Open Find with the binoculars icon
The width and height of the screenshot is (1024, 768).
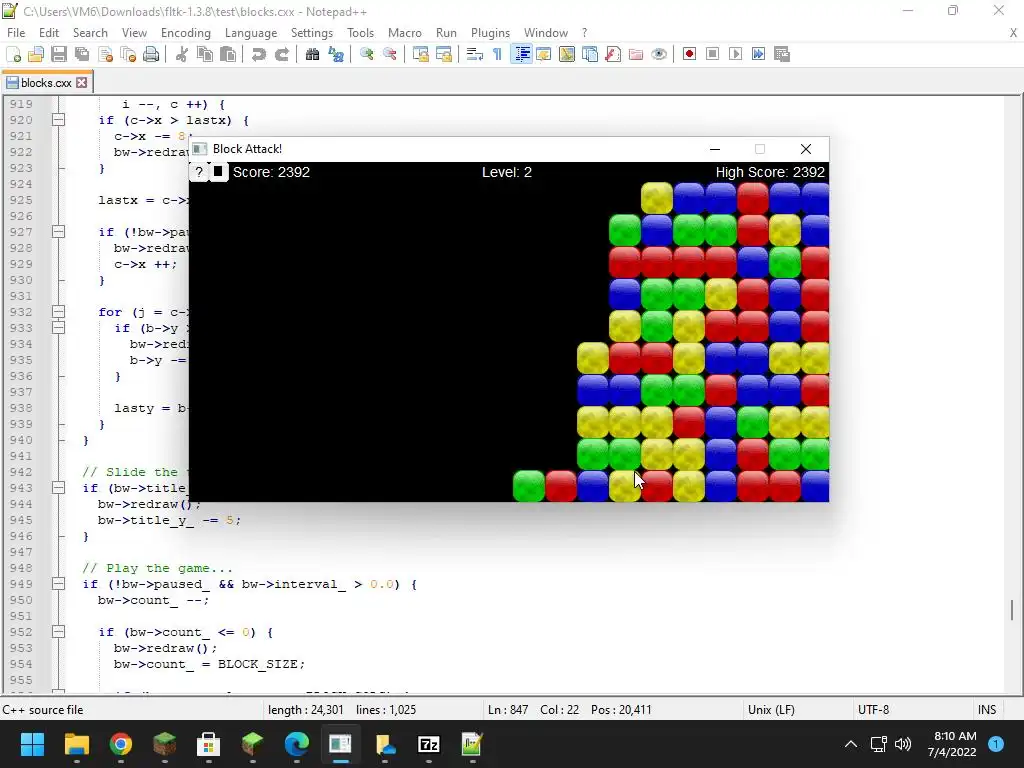pyautogui.click(x=312, y=54)
